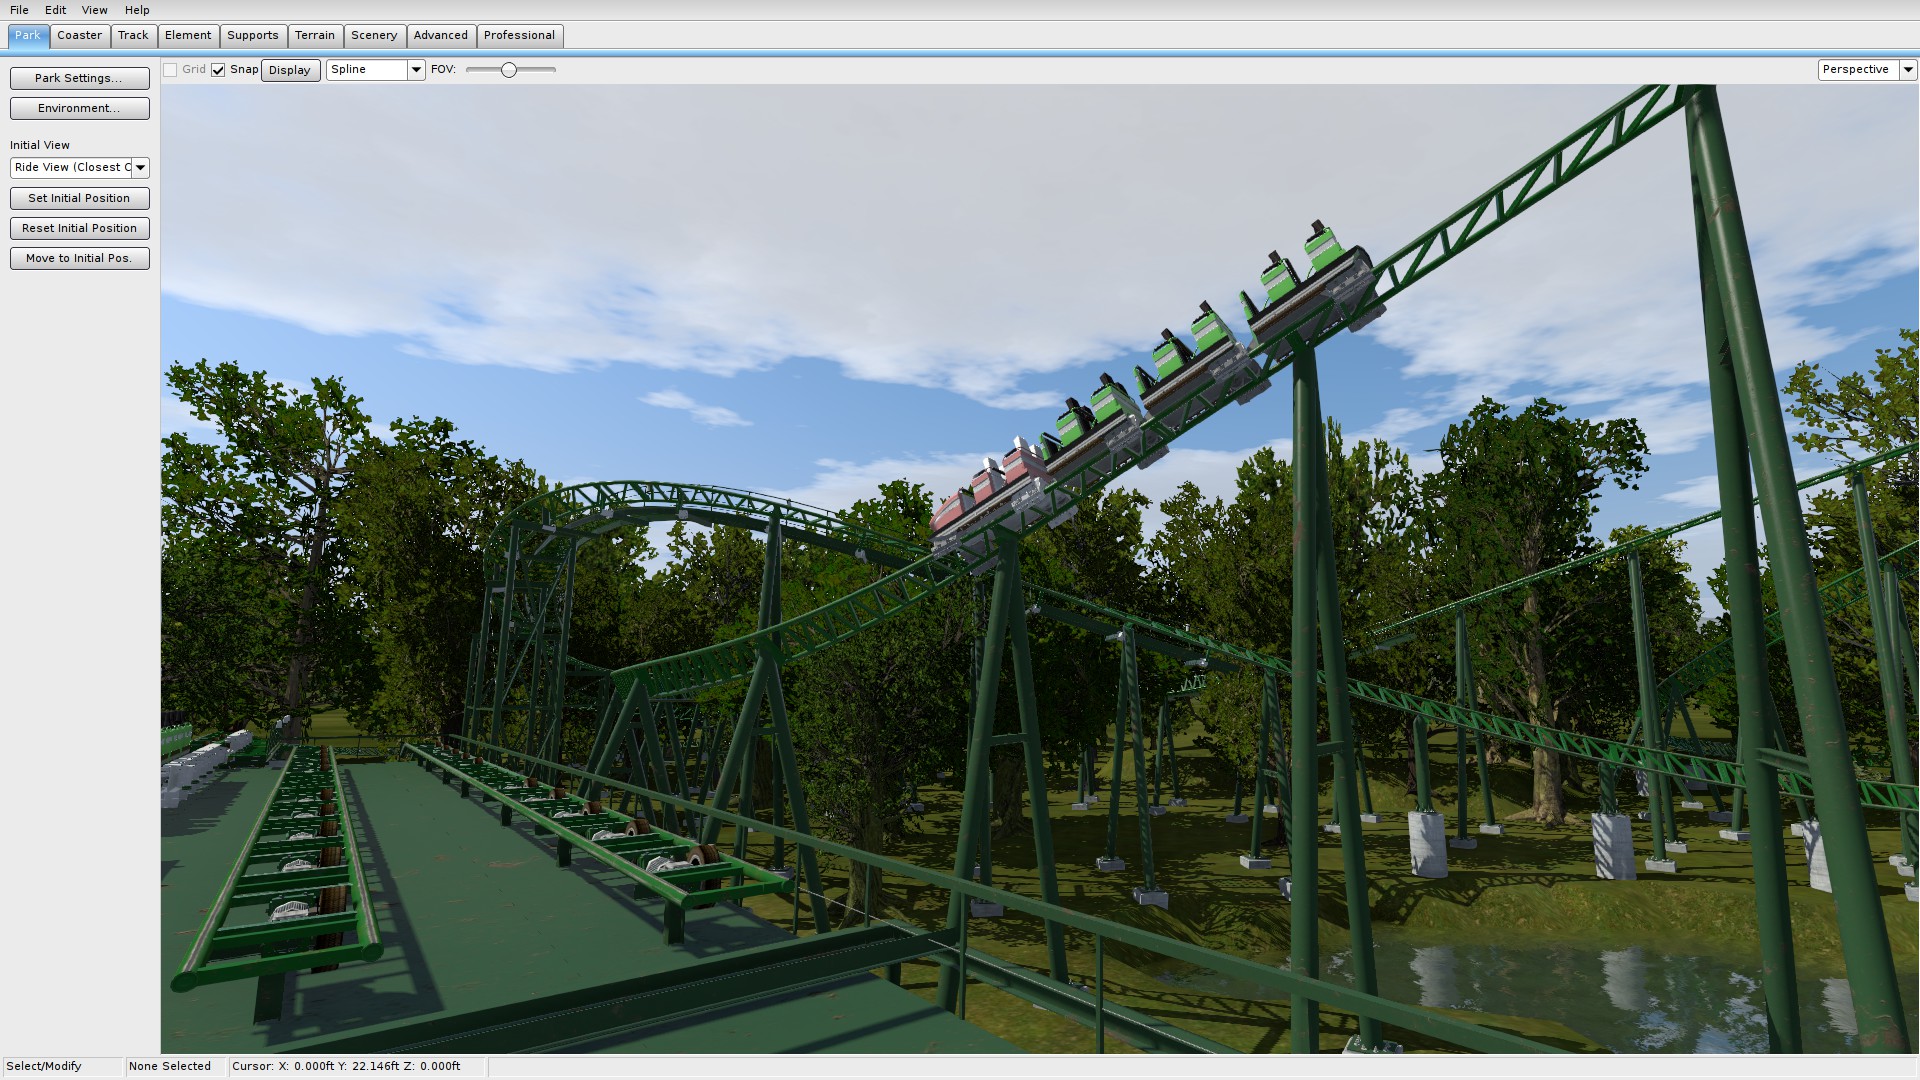This screenshot has width=1920, height=1080.
Task: Click Move to Initial Pos. button
Action: point(80,258)
